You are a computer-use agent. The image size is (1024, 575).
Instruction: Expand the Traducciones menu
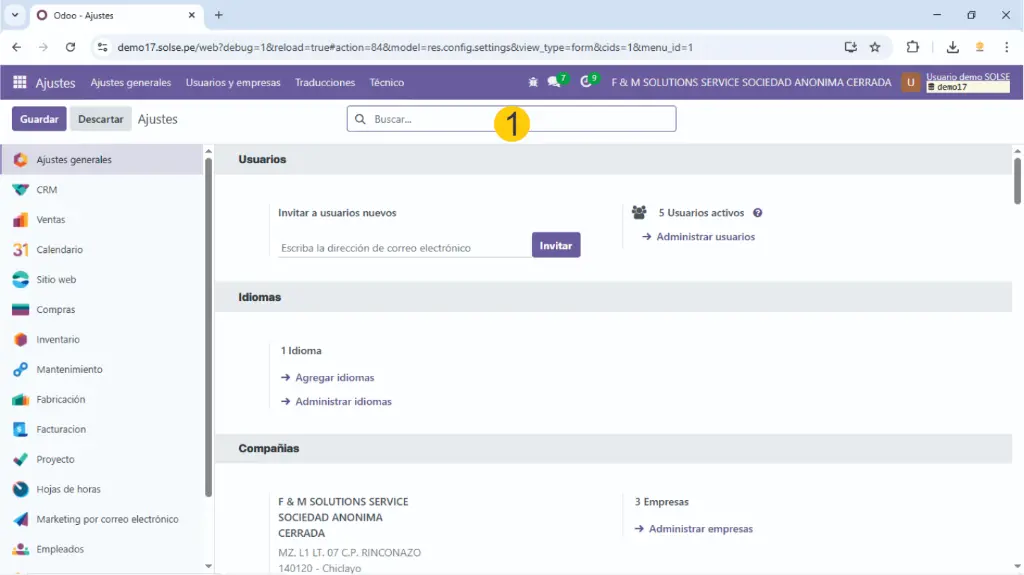pos(325,83)
